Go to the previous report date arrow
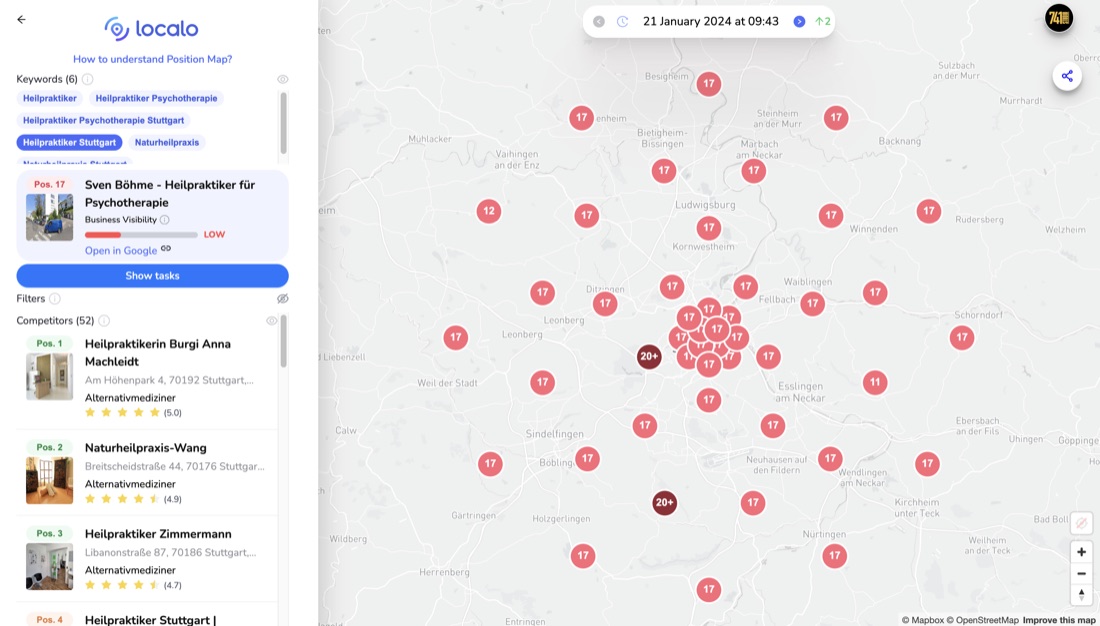Viewport: 1100px width, 626px height. point(598,22)
